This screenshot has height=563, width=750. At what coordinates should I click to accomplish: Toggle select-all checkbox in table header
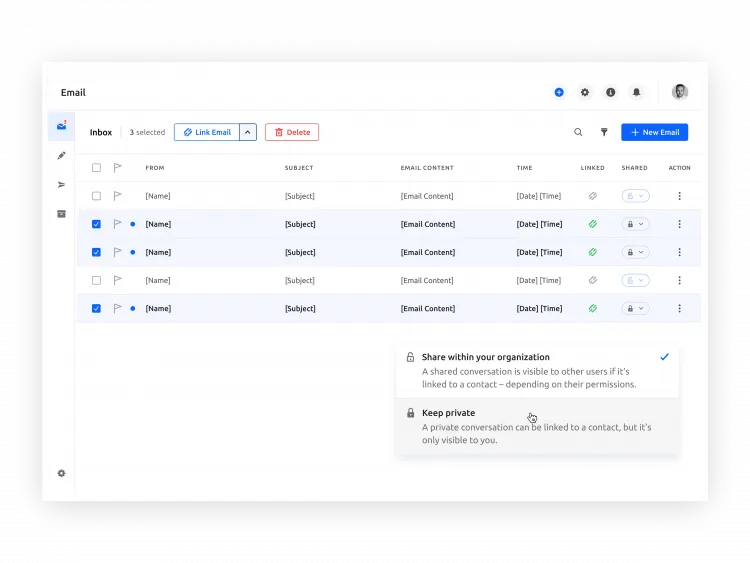[x=96, y=167]
